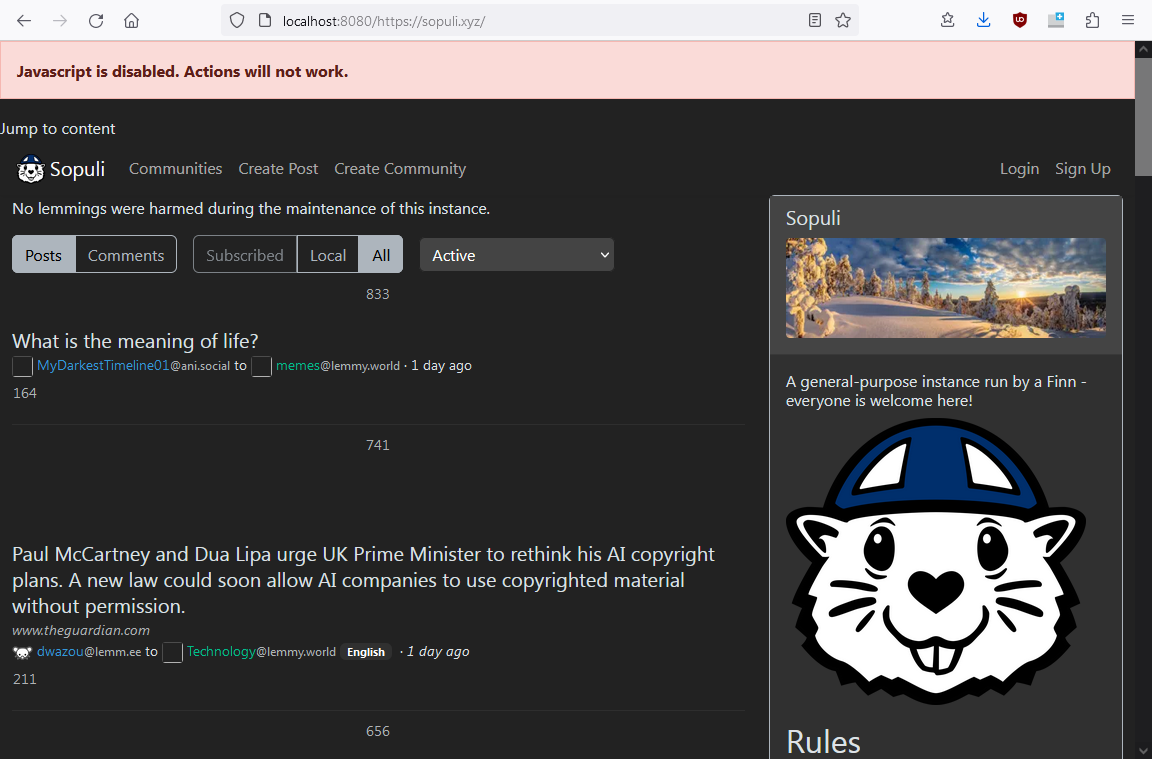Open Create Community in the navigation bar
1152x759 pixels.
(400, 169)
